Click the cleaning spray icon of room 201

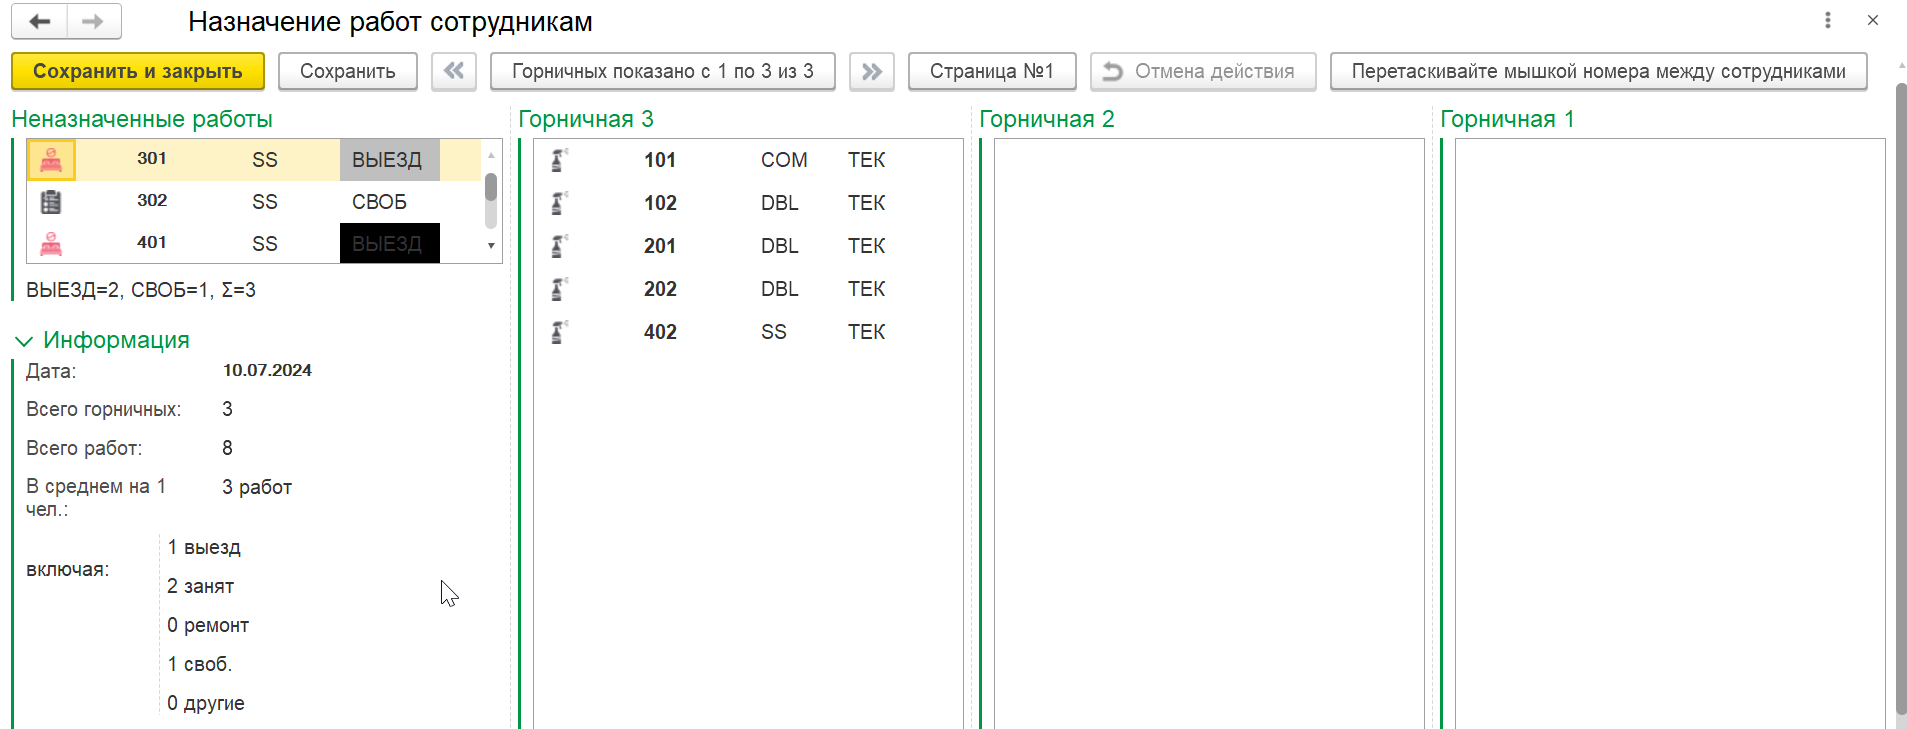coord(560,246)
